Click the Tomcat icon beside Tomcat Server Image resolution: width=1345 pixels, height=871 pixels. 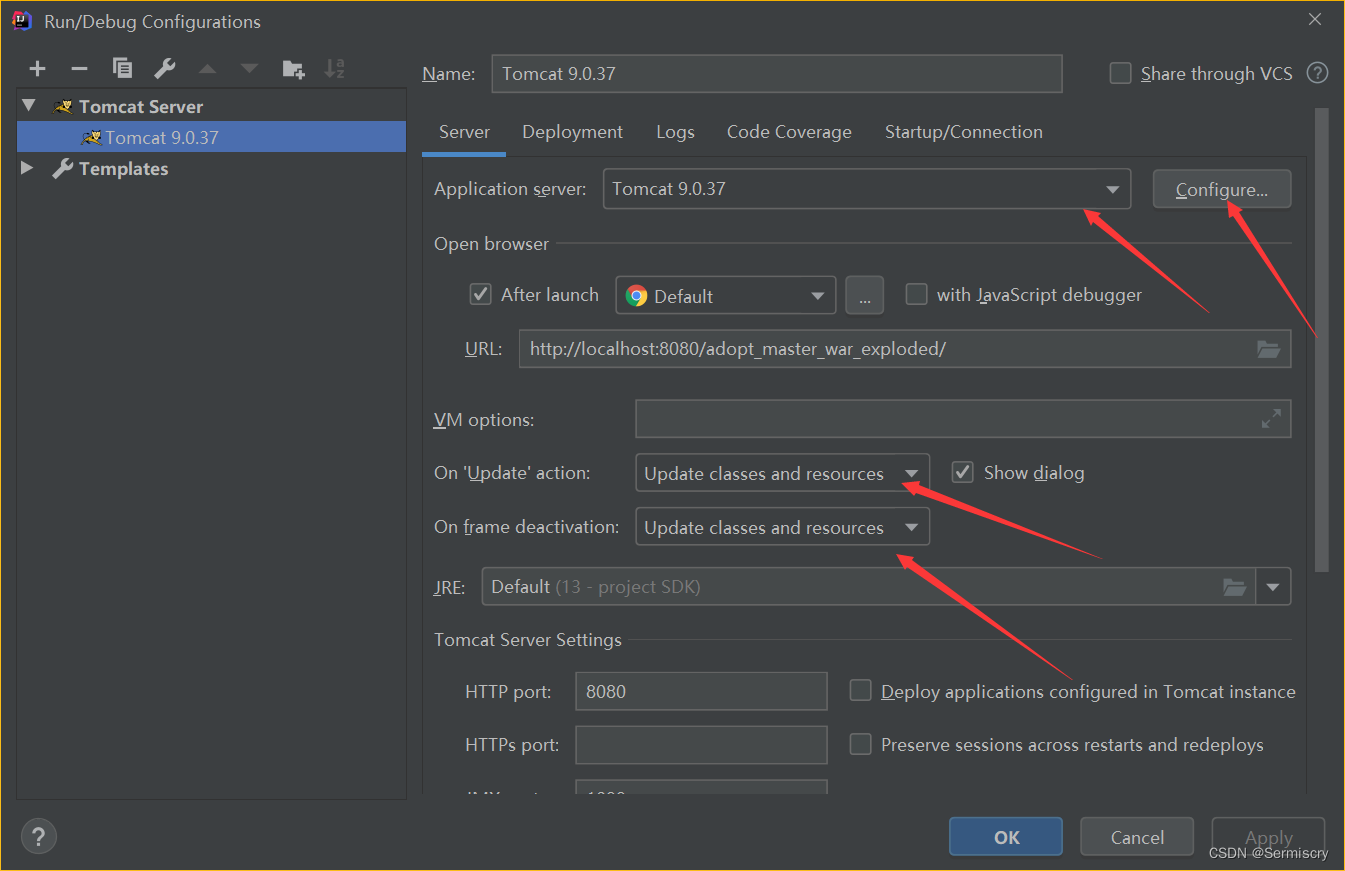tap(63, 107)
